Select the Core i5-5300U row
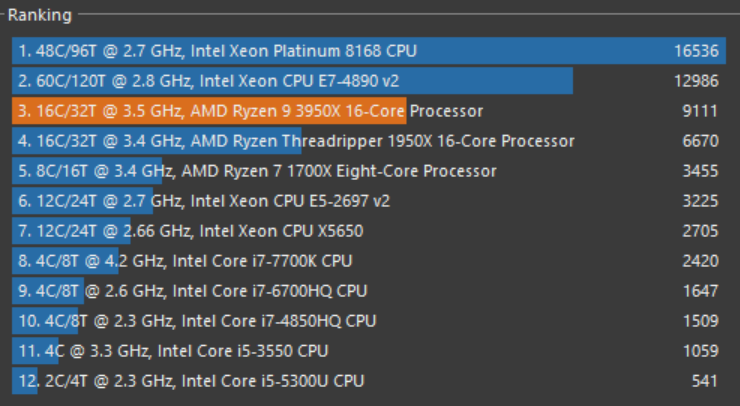The width and height of the screenshot is (740, 406). pyautogui.click(x=190, y=381)
